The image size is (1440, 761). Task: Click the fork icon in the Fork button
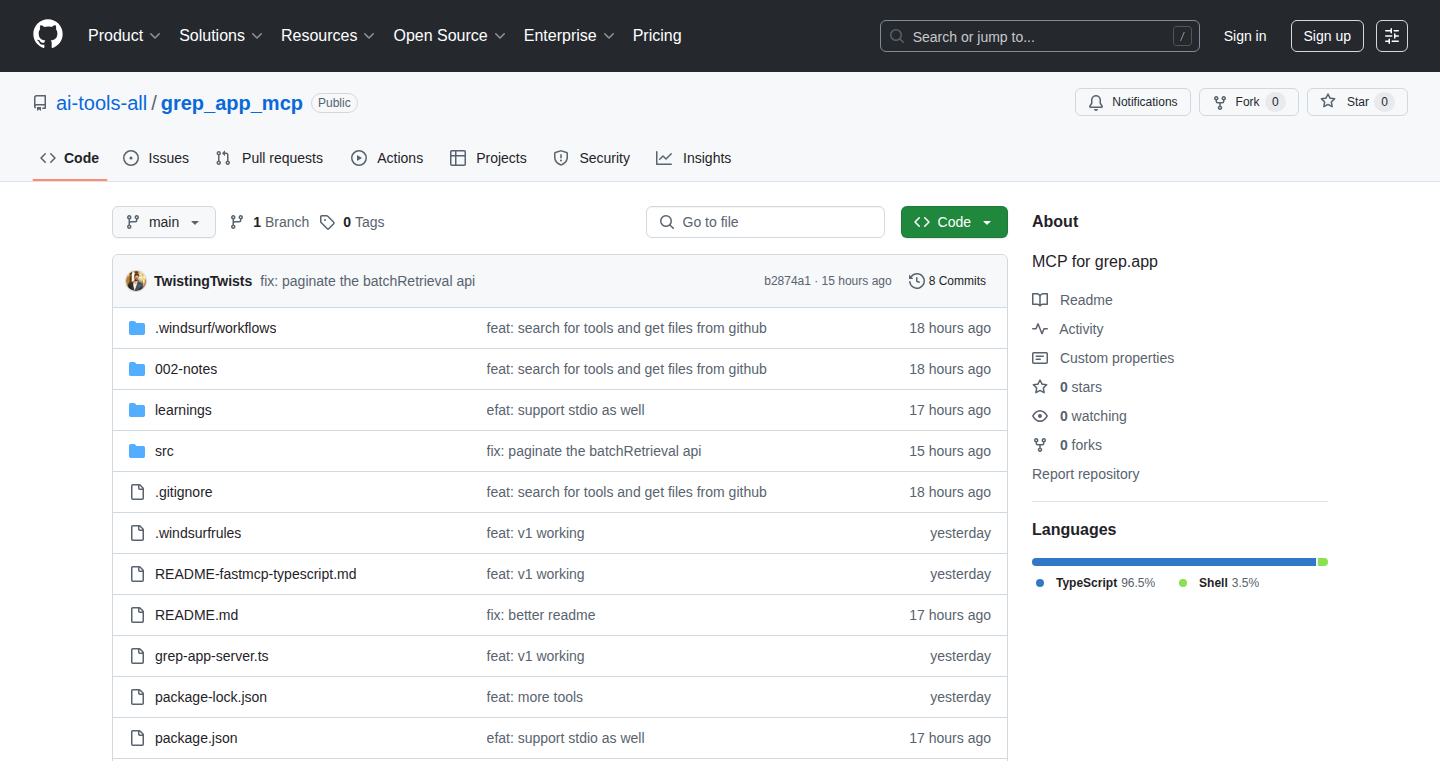click(x=1219, y=102)
